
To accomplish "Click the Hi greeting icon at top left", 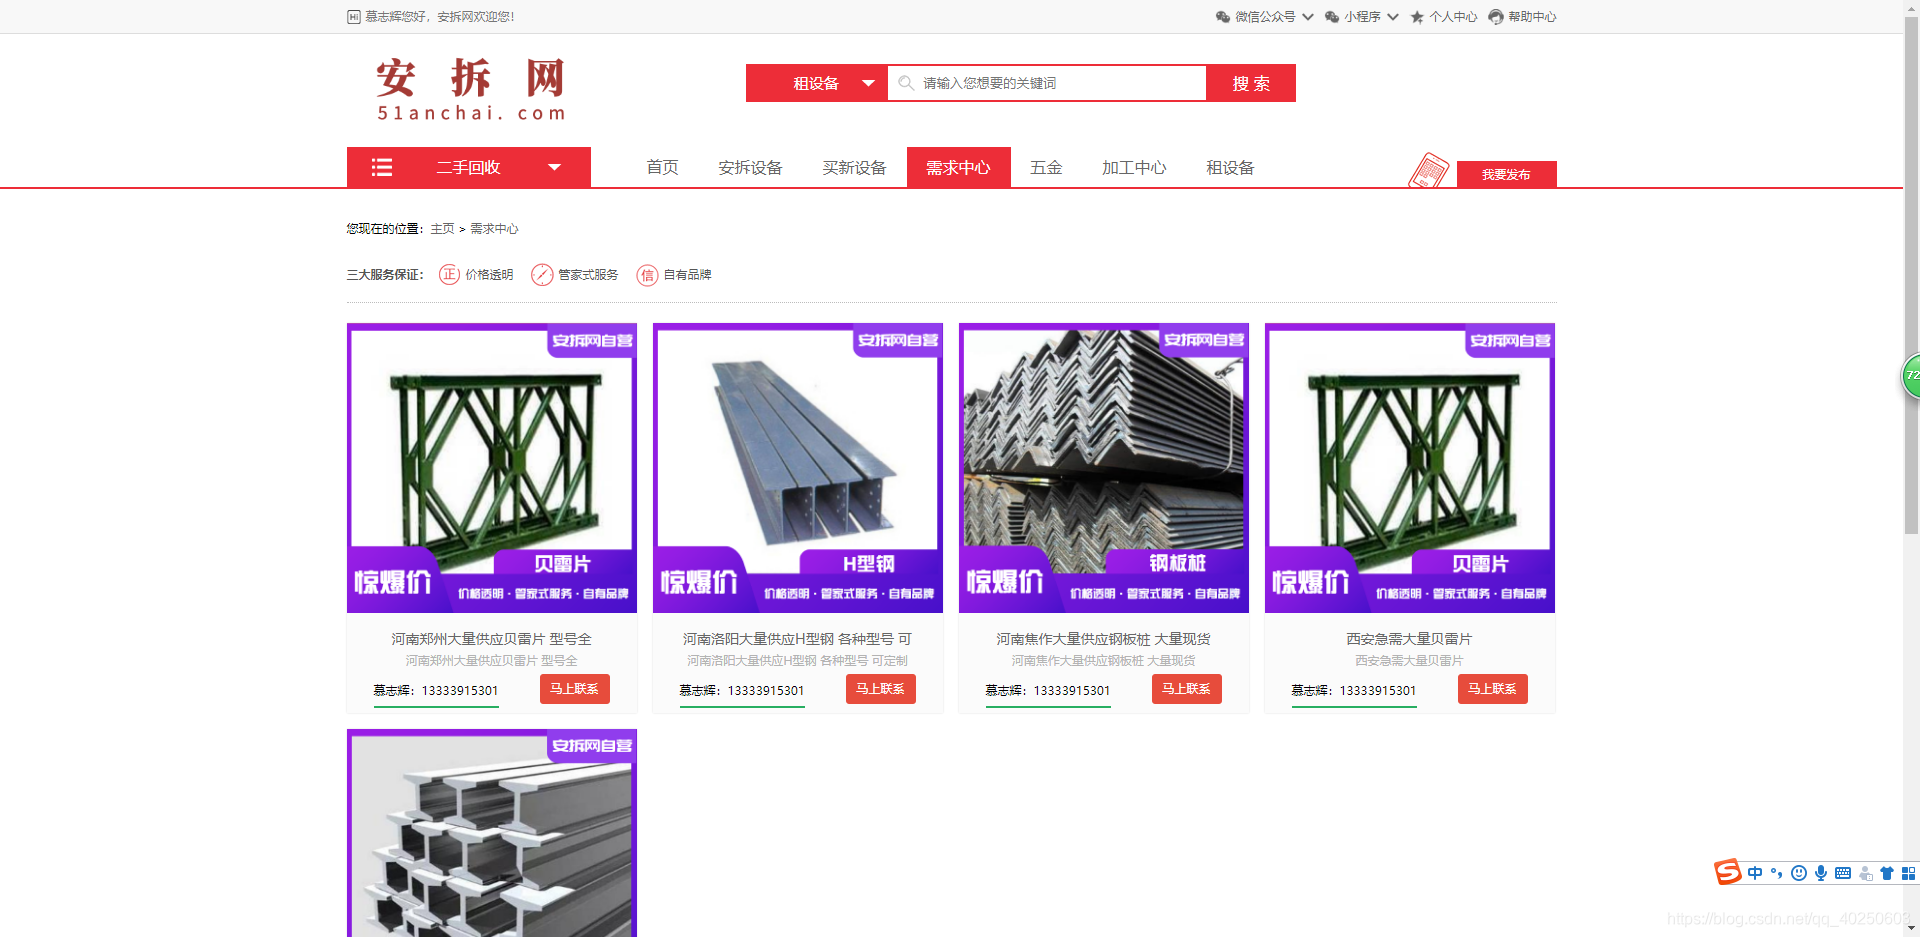I will point(354,17).
